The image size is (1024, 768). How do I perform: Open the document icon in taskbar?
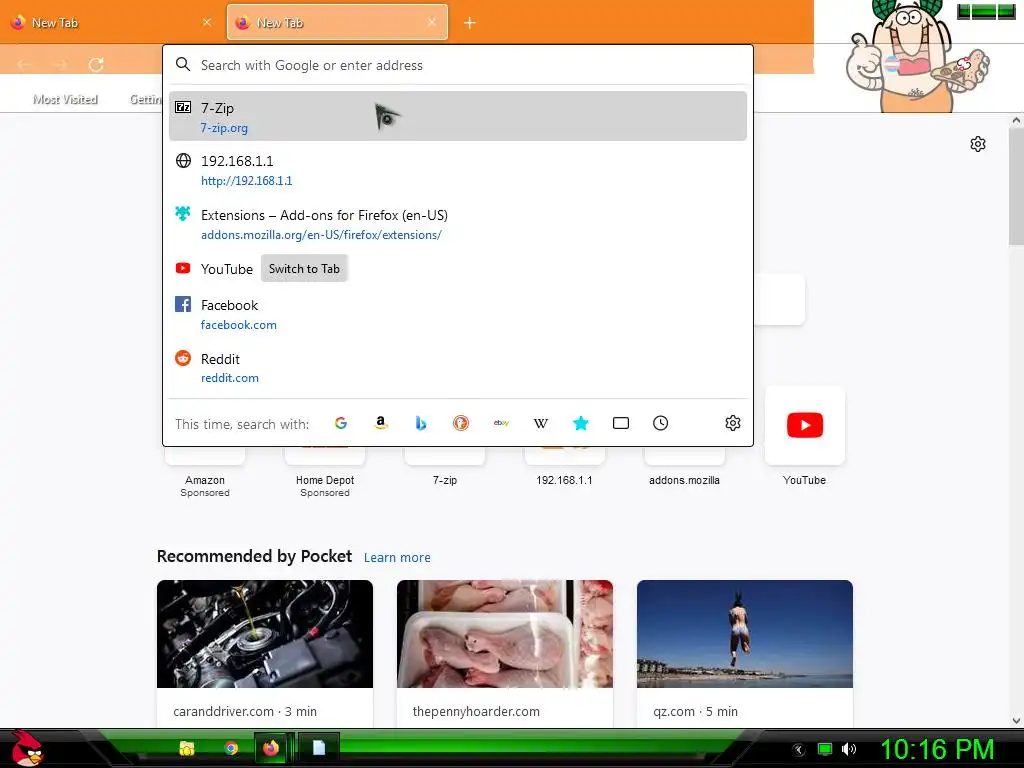[x=319, y=748]
